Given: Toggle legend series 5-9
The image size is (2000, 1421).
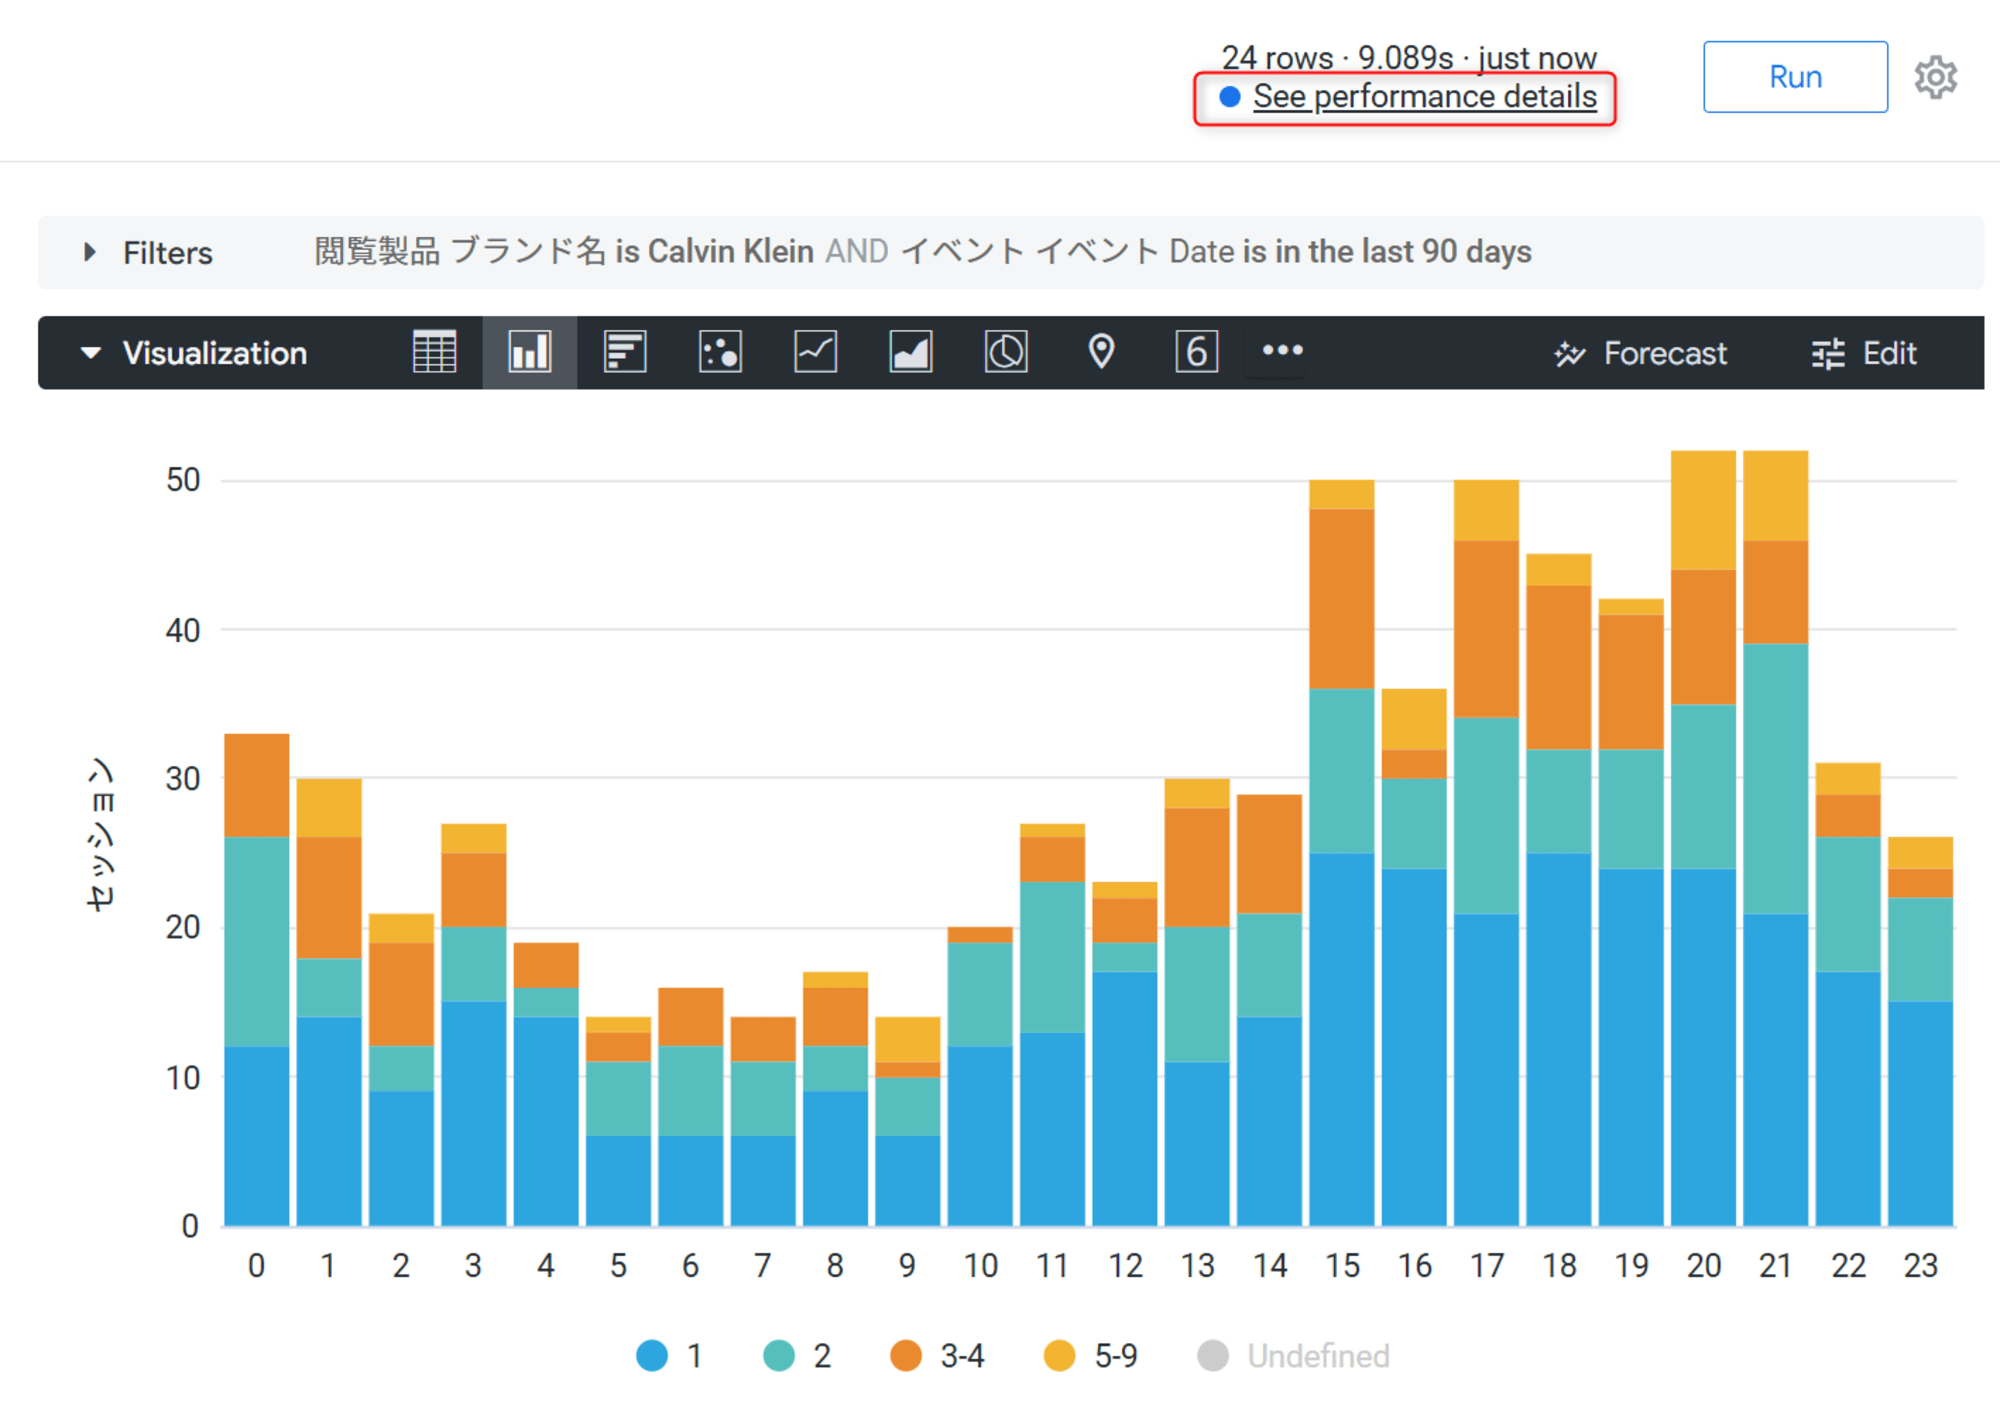Looking at the screenshot, I should (1090, 1356).
